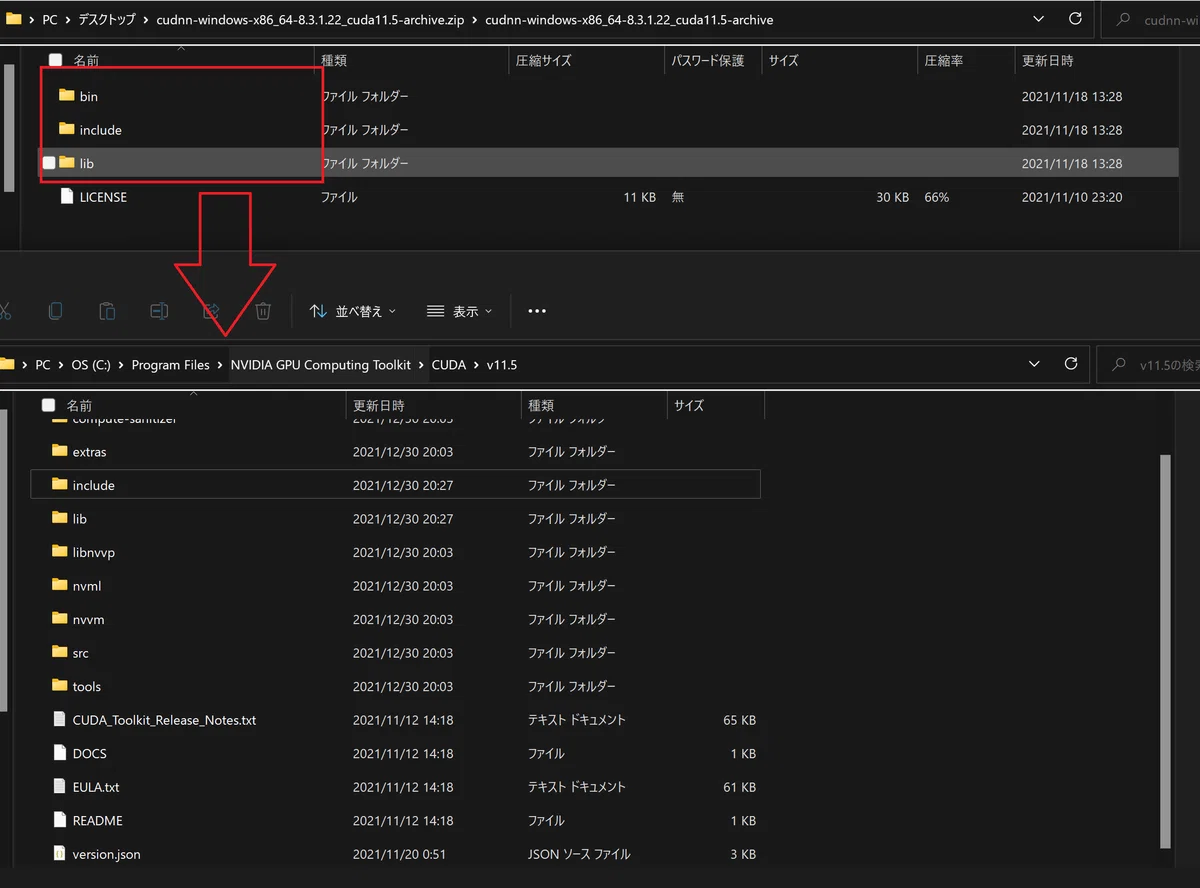Viewport: 1200px width, 888px height.
Task: Click the Paste icon in the toolbar
Action: coord(107,311)
